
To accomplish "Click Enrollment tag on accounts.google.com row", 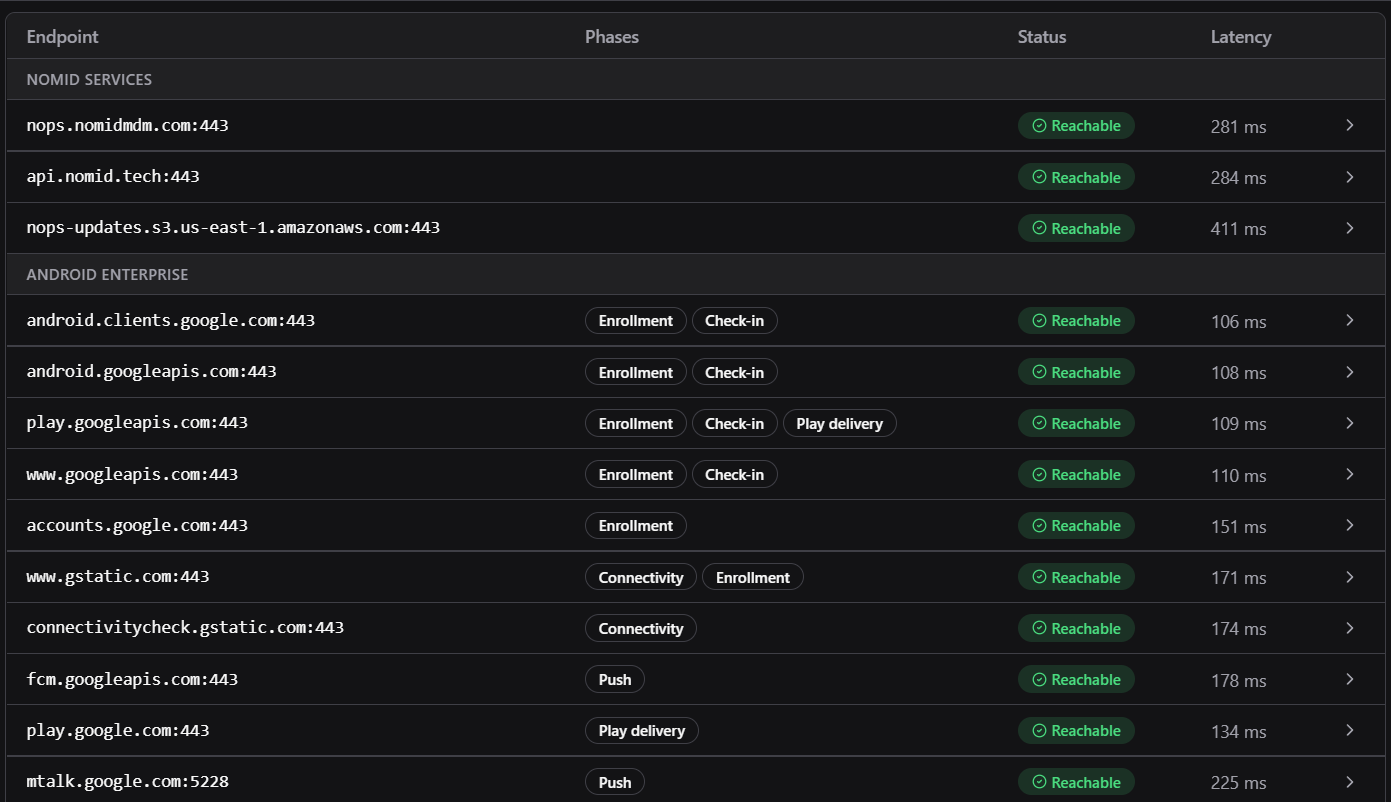I will pyautogui.click(x=636, y=526).
